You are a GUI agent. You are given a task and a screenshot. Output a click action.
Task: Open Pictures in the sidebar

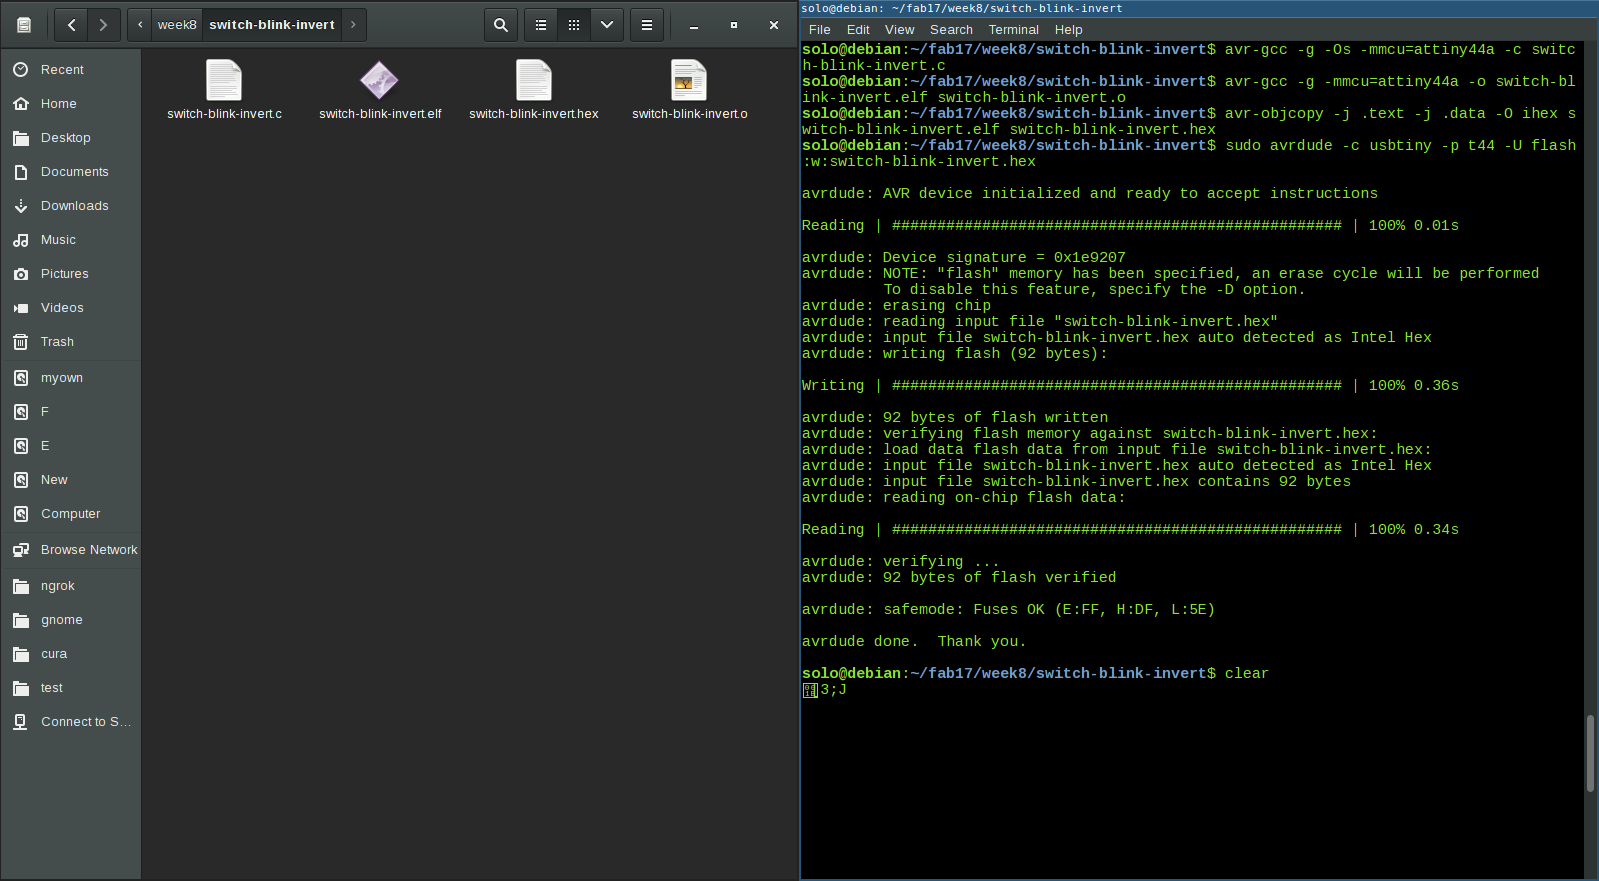70,274
